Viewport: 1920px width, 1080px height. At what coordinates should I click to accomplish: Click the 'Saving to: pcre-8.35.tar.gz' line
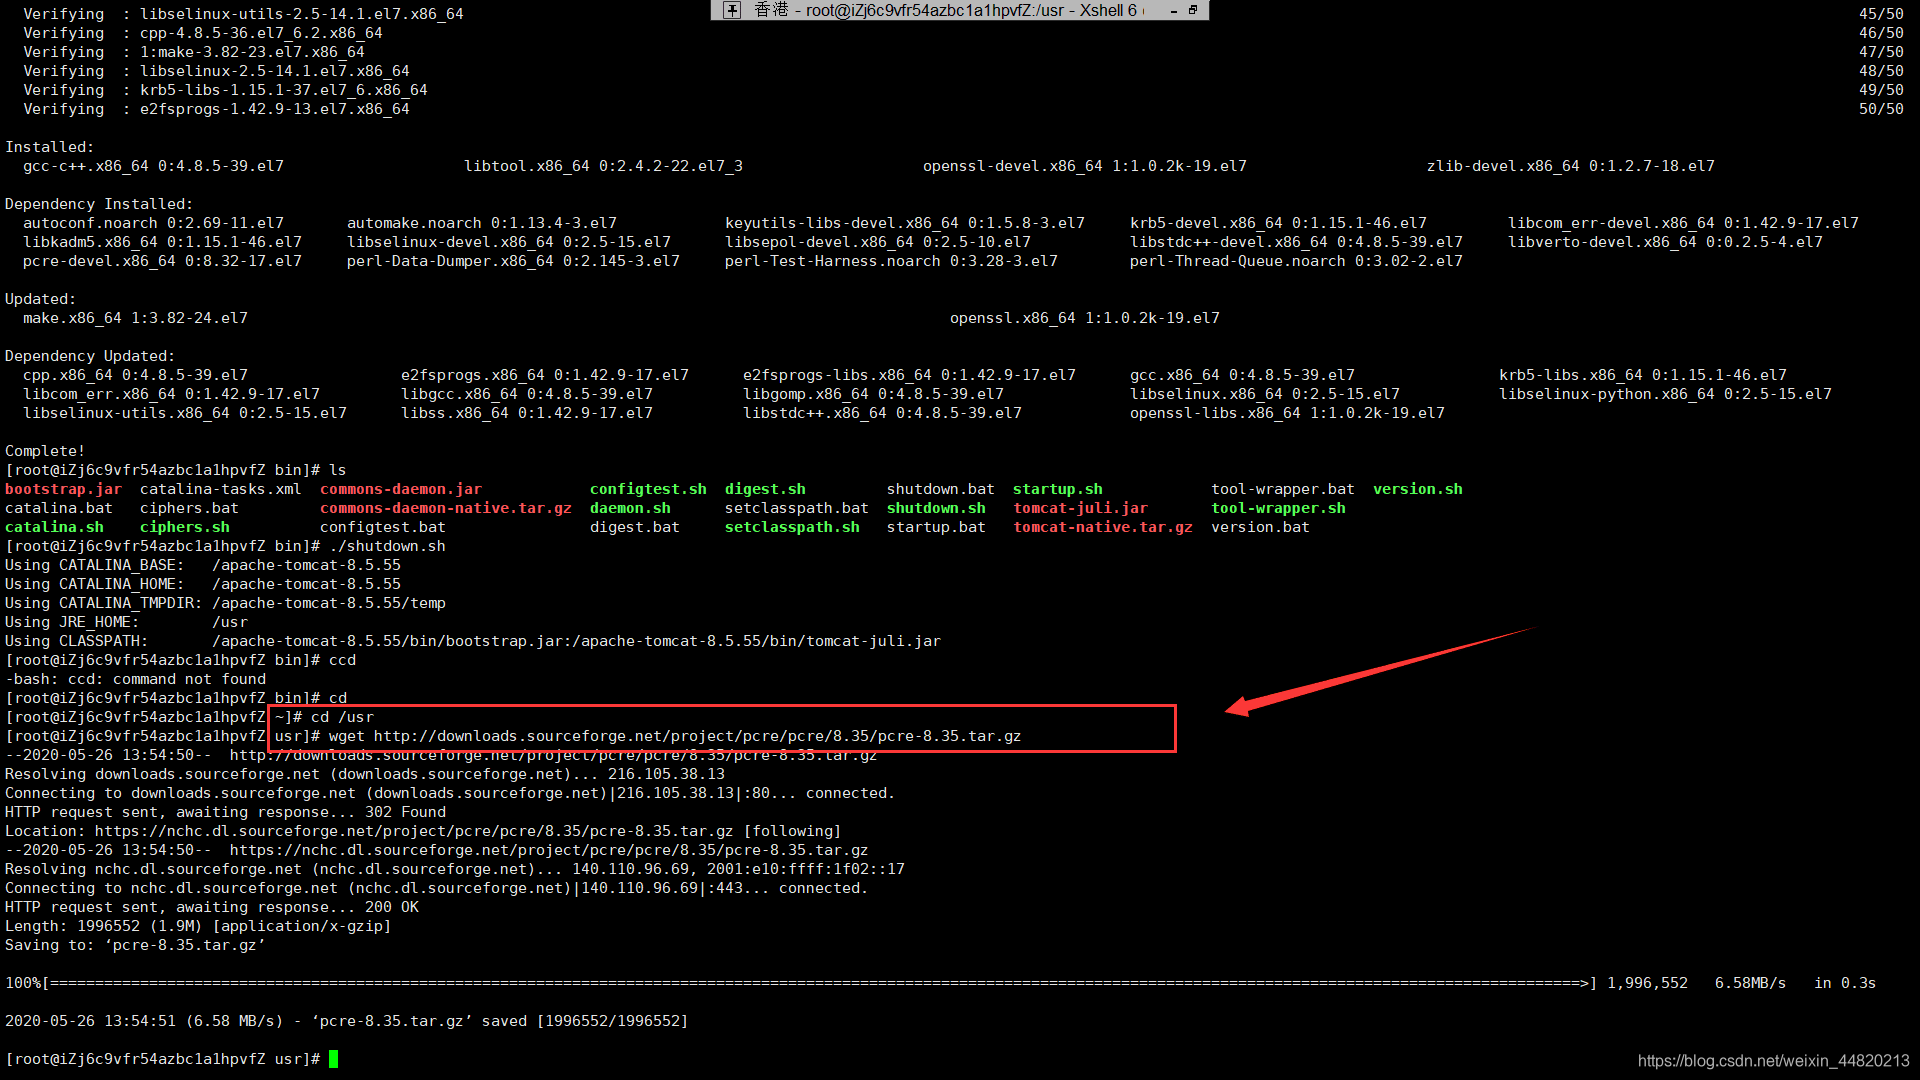point(135,945)
